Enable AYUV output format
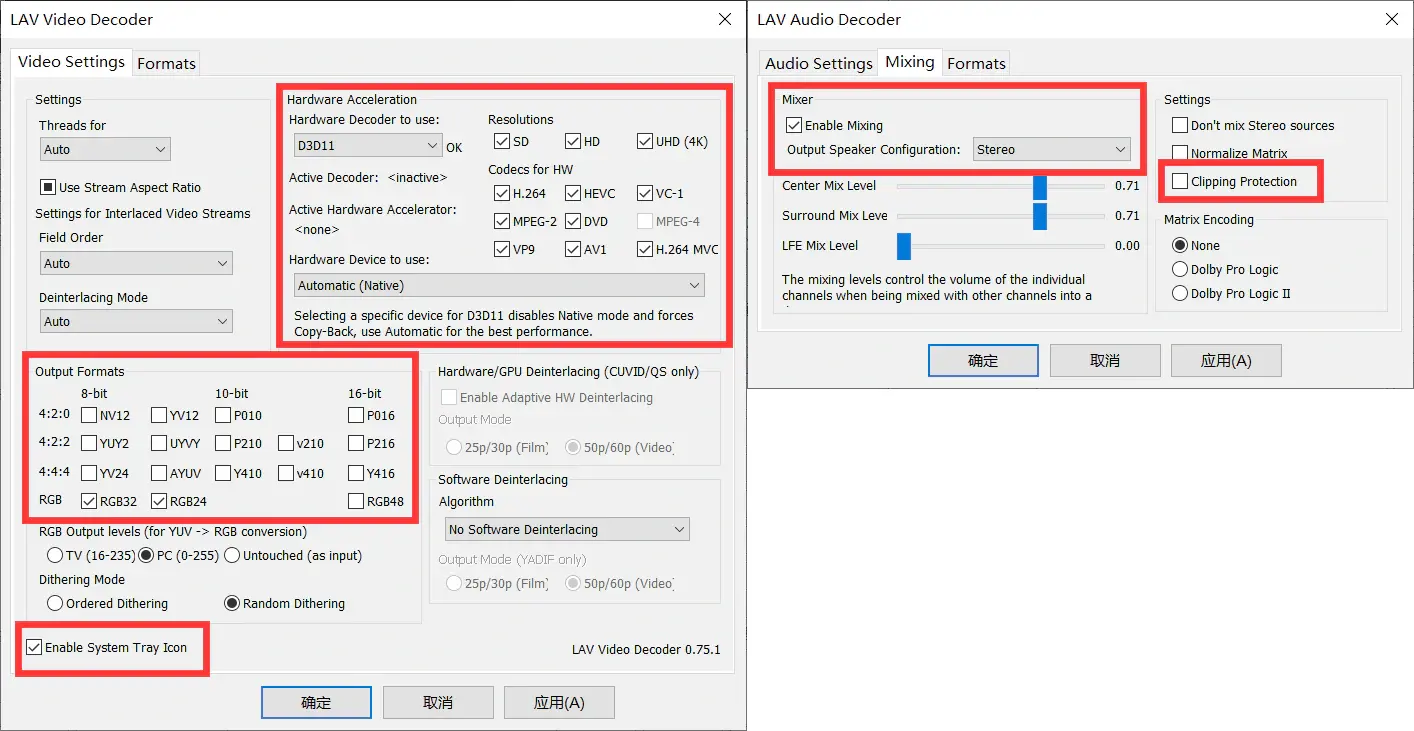 159,473
